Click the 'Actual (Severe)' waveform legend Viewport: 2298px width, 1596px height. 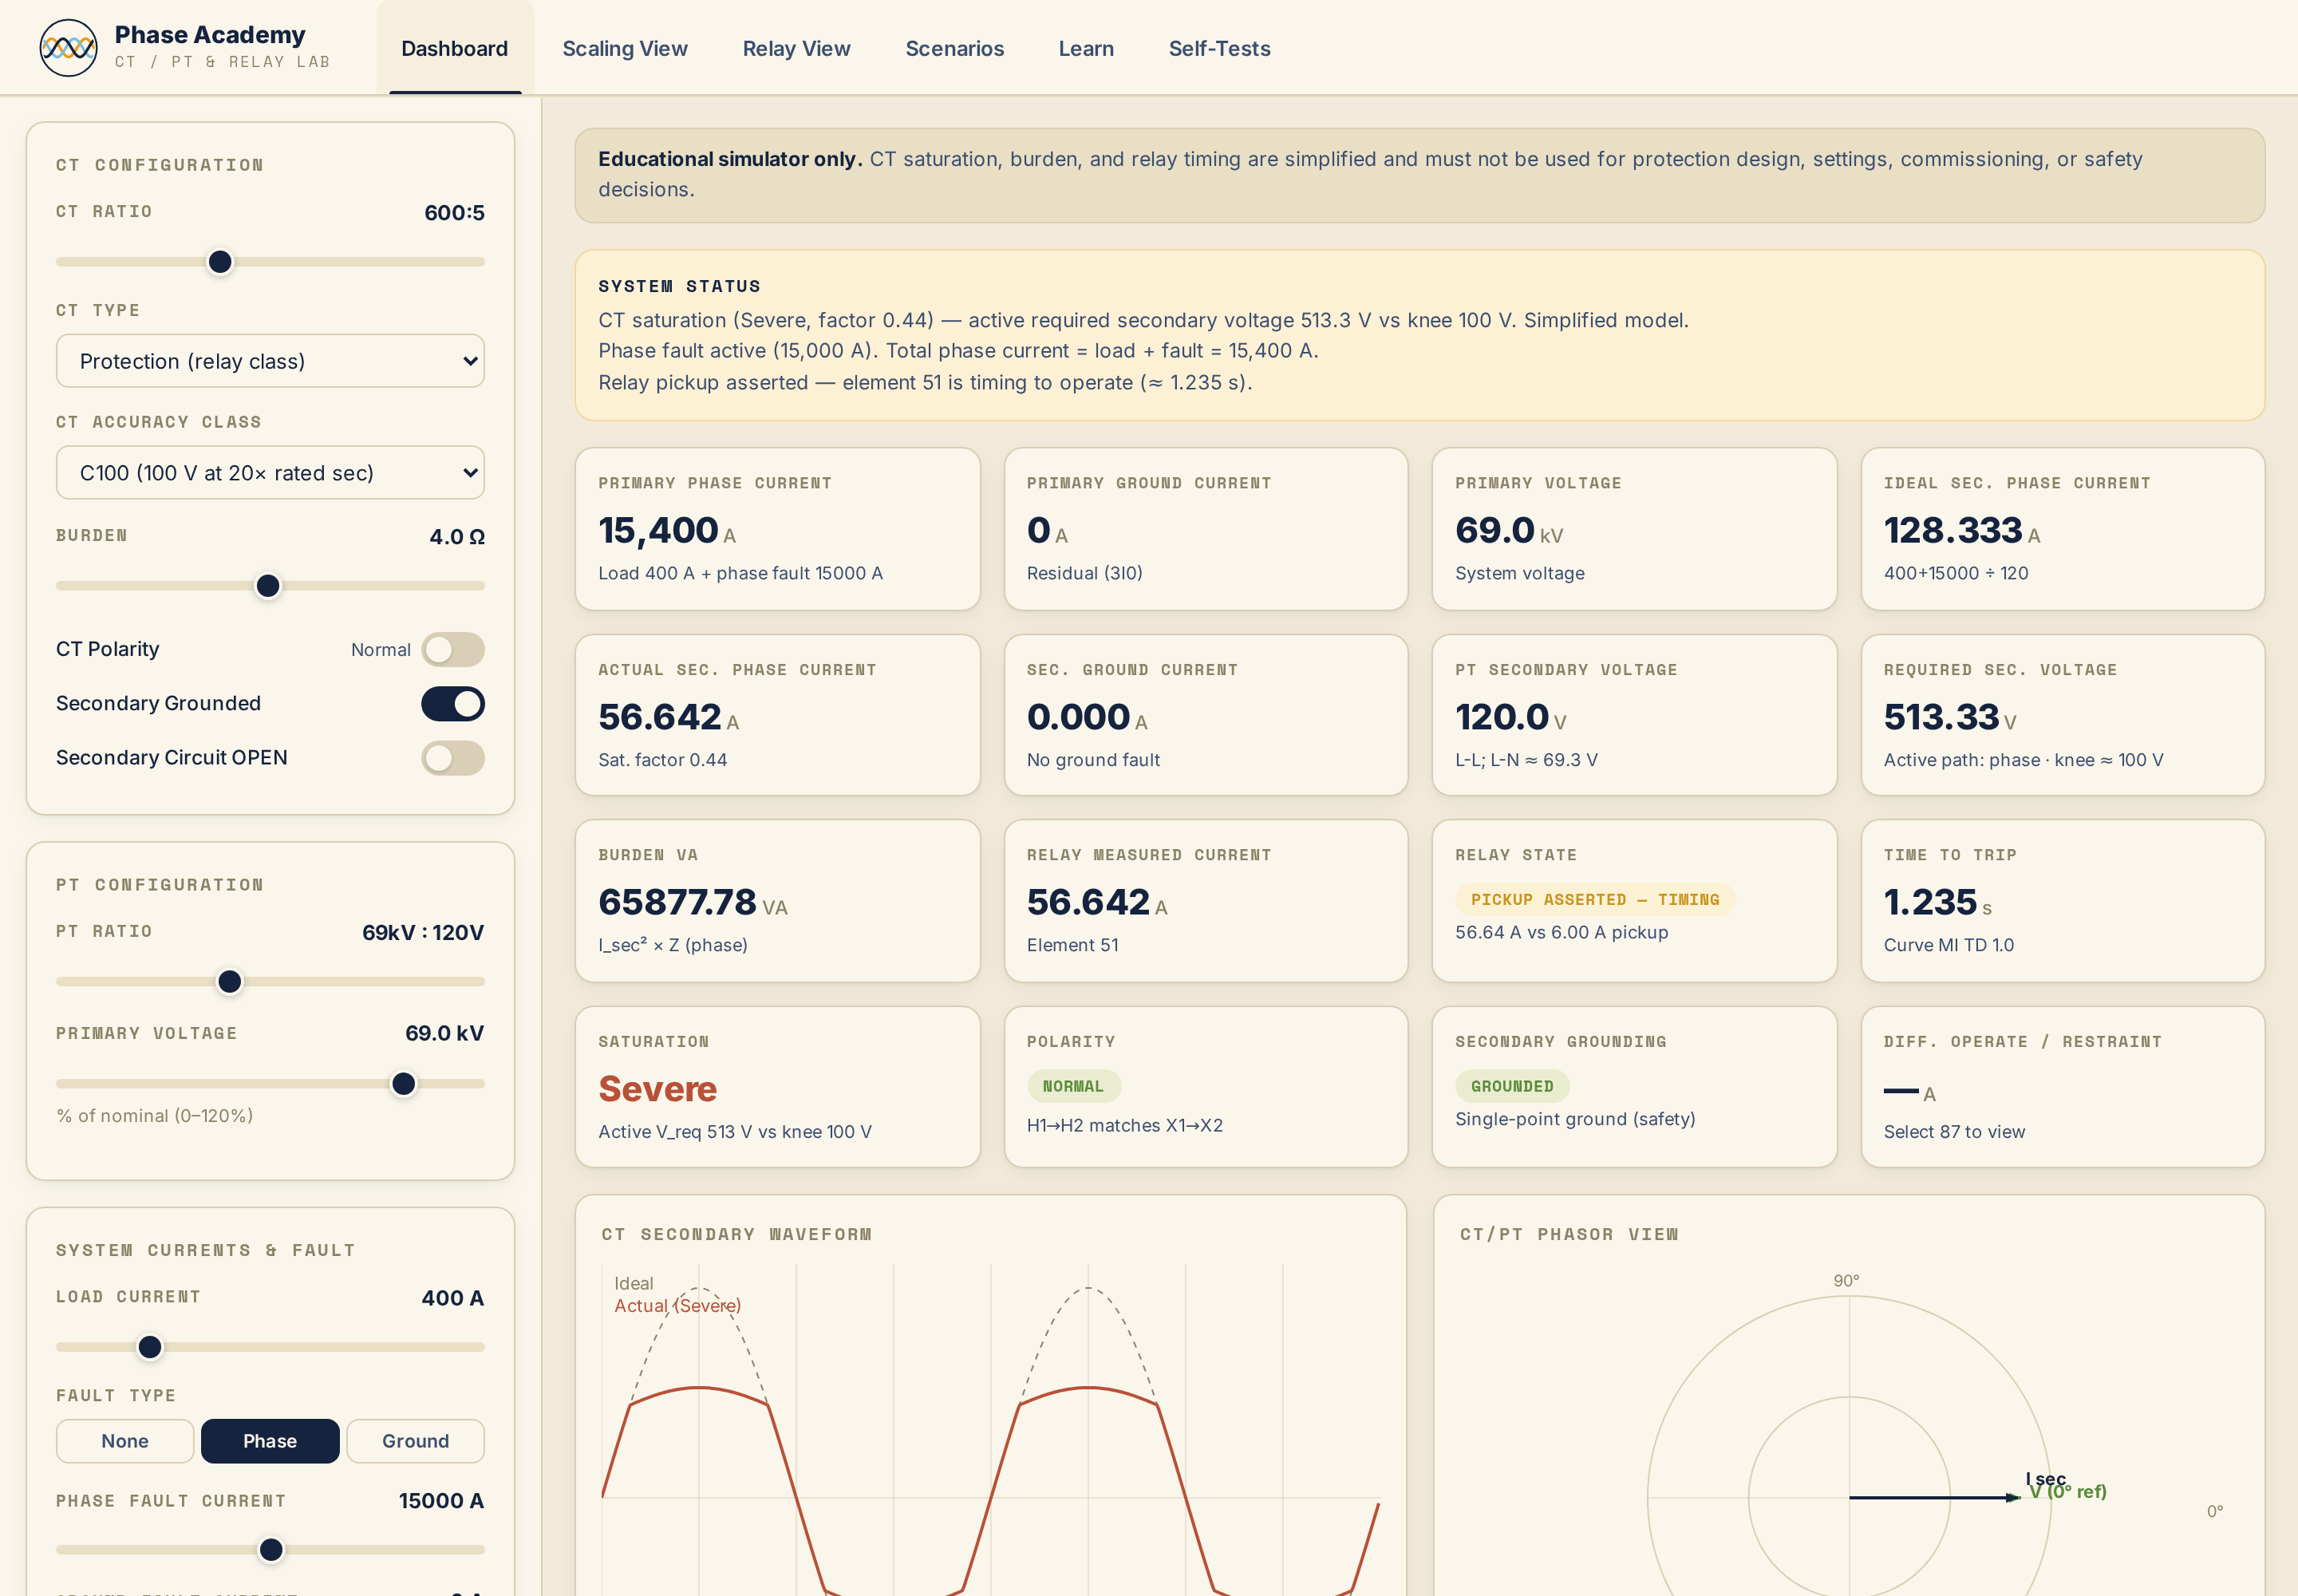pos(677,1306)
